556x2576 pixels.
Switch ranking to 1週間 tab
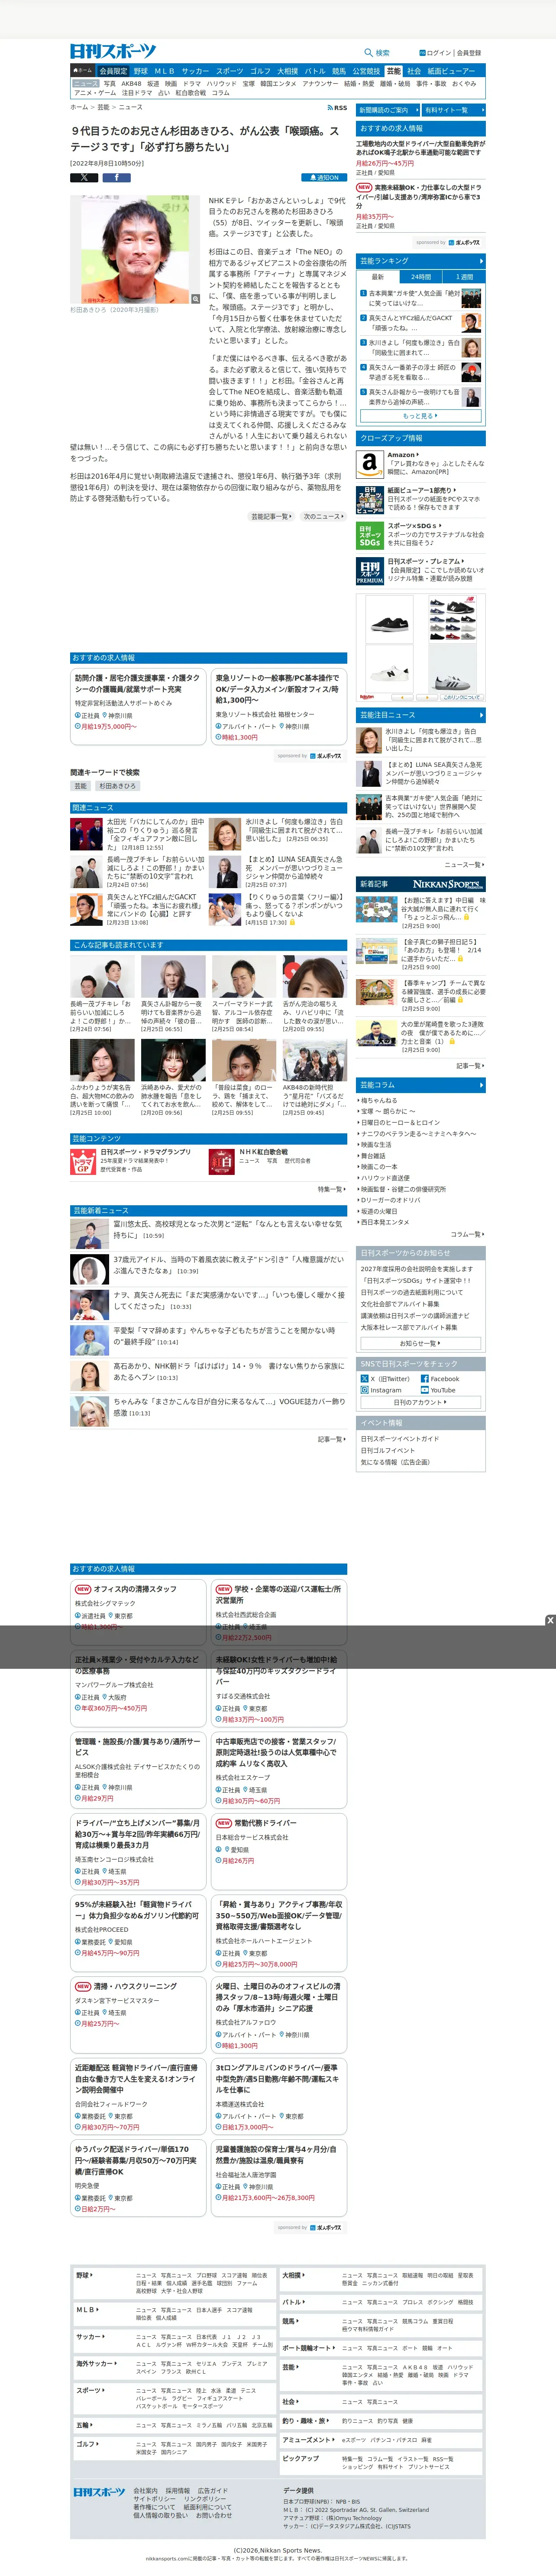point(465,277)
